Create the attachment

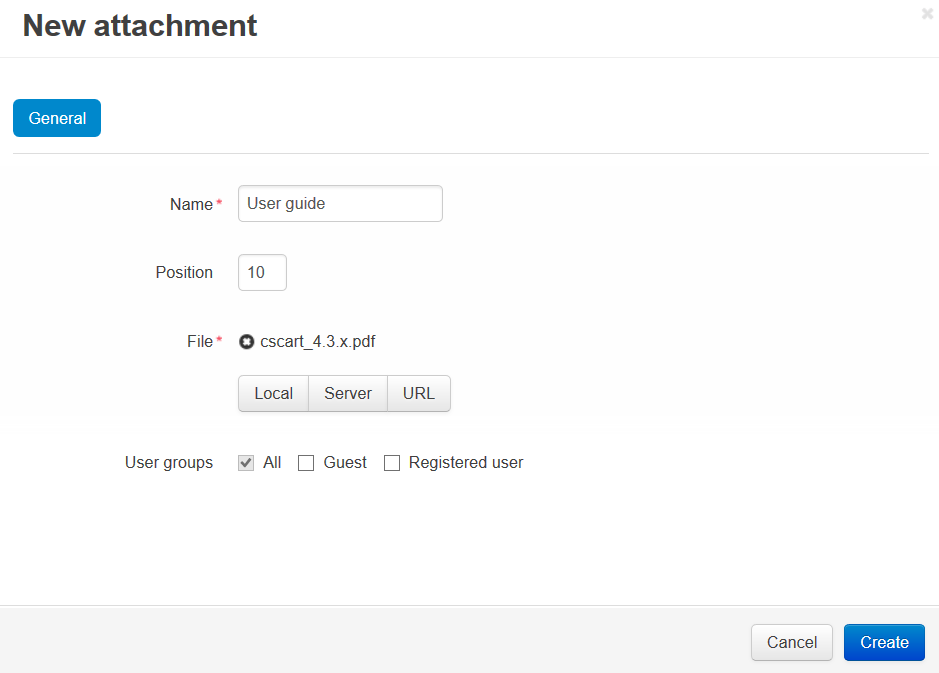point(884,642)
